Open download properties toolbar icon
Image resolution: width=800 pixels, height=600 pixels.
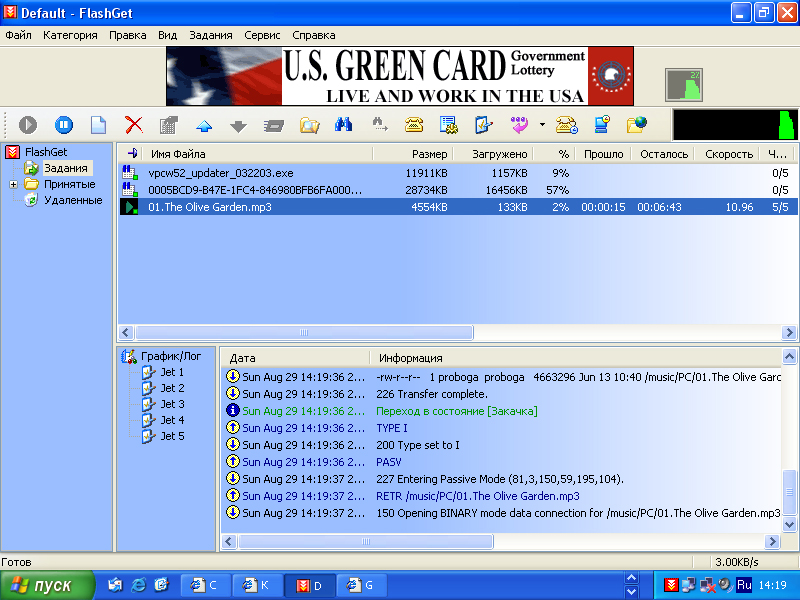[169, 125]
